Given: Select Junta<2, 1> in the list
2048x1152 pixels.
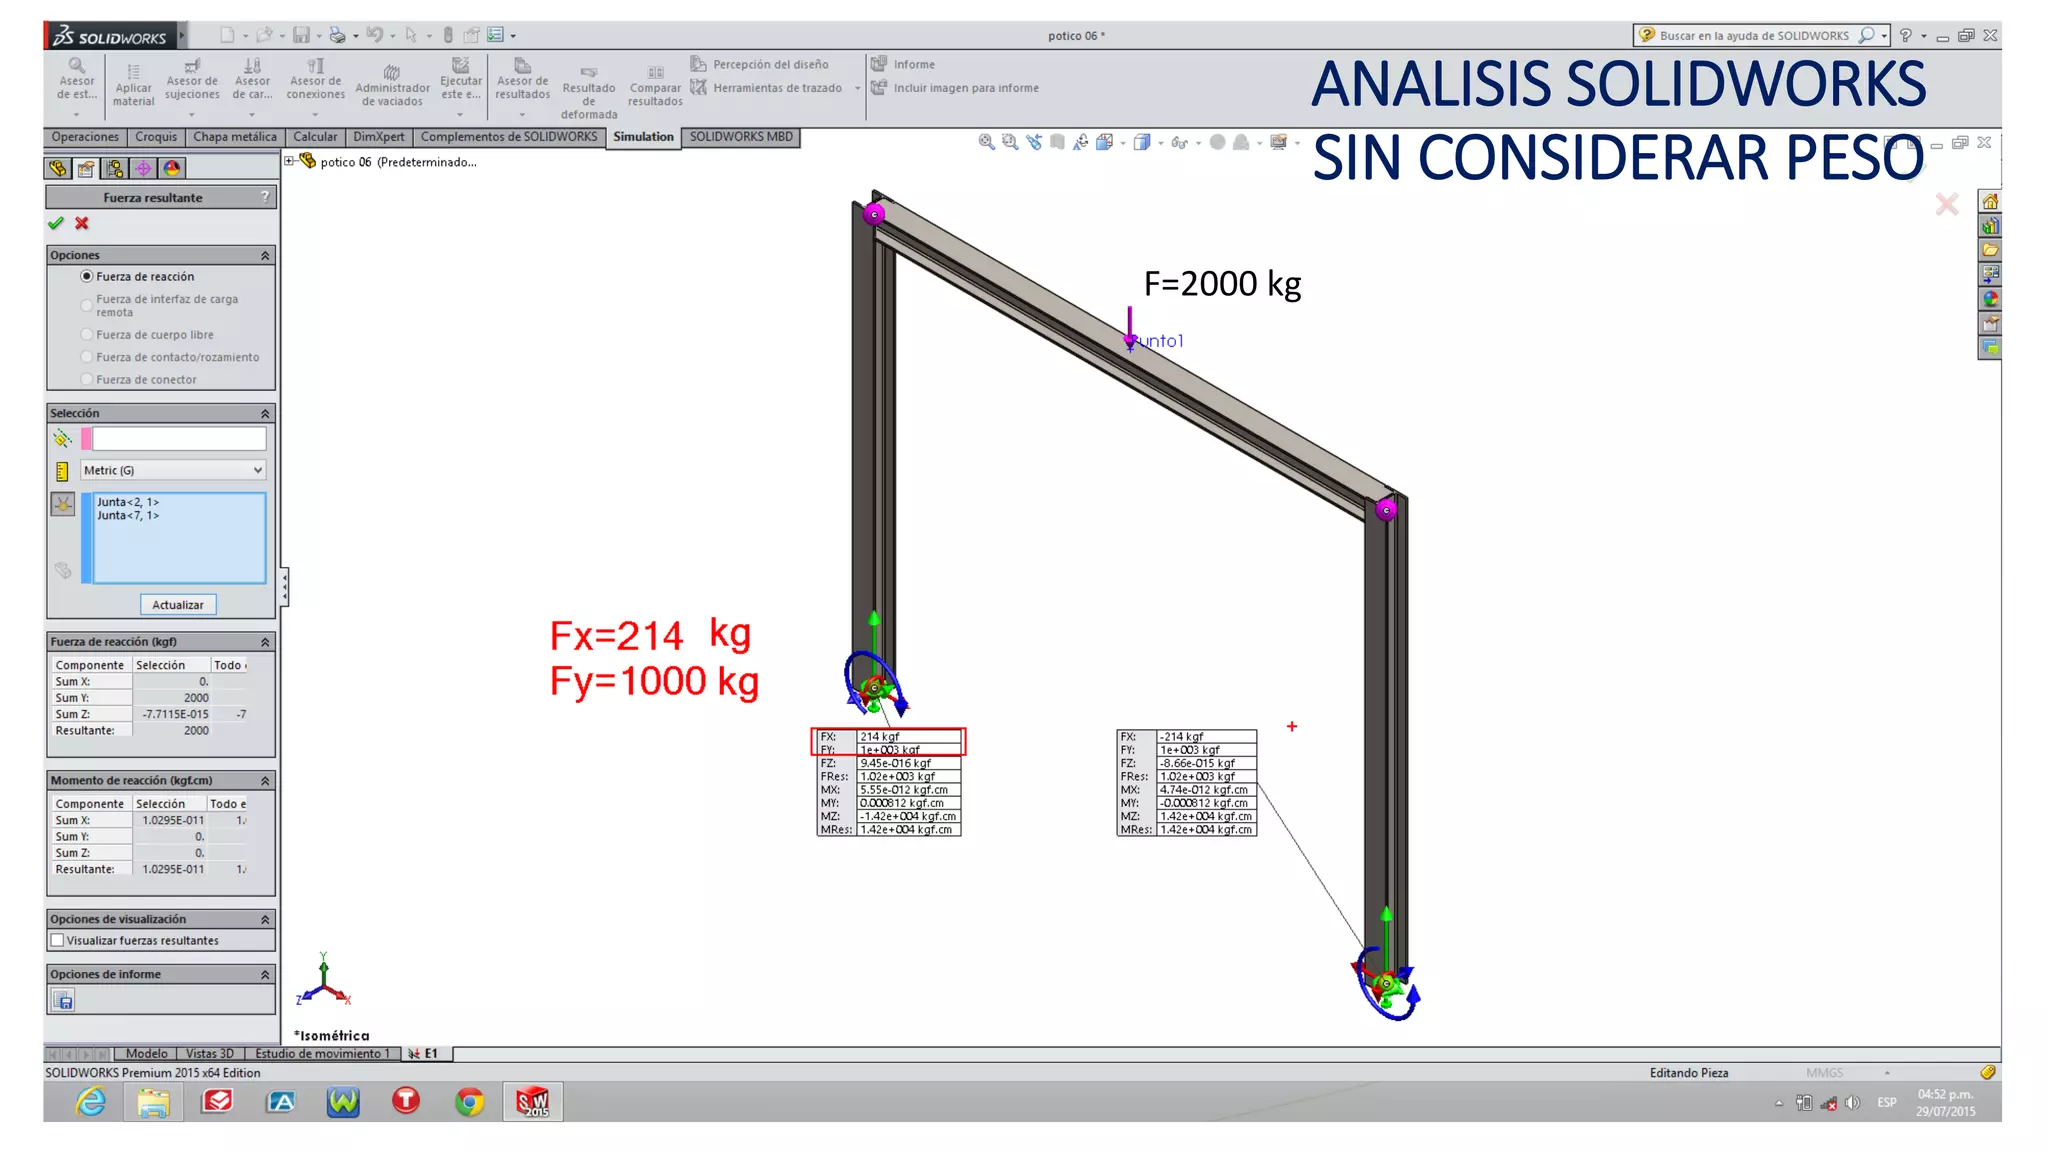Looking at the screenshot, I should 128,502.
